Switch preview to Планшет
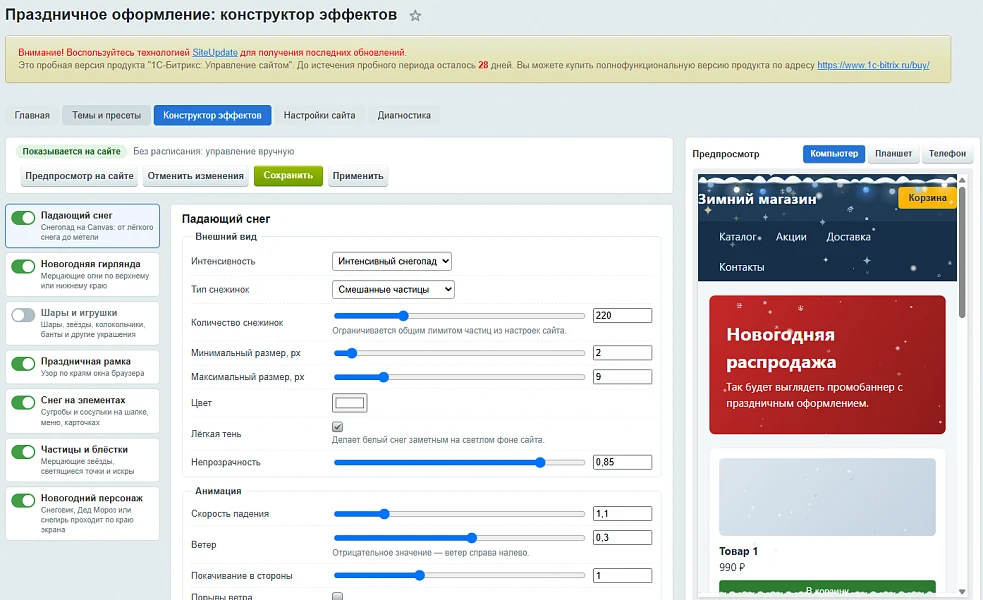The image size is (983, 600). click(x=893, y=154)
